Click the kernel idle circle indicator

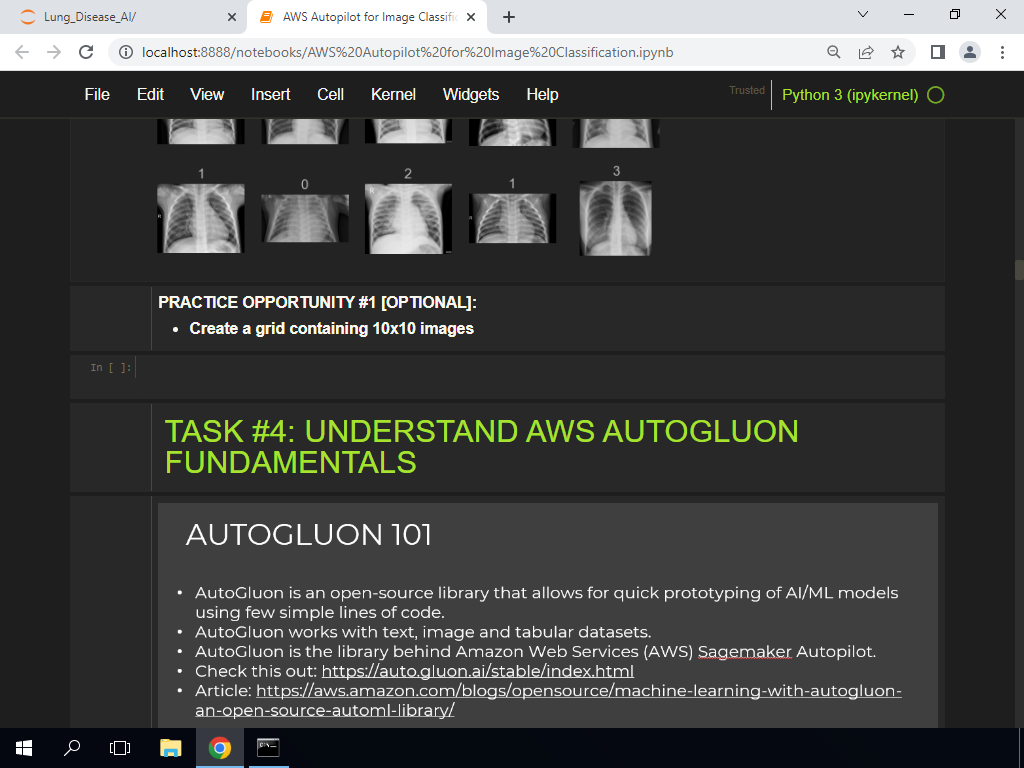click(x=936, y=95)
